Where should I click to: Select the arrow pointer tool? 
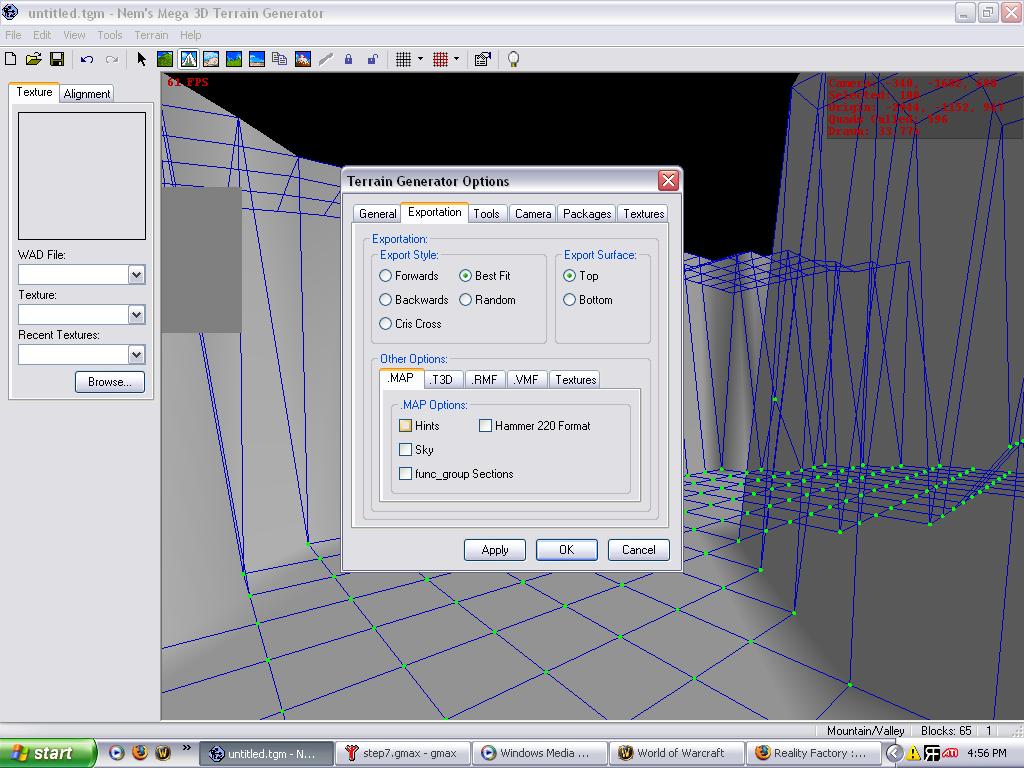click(x=141, y=60)
